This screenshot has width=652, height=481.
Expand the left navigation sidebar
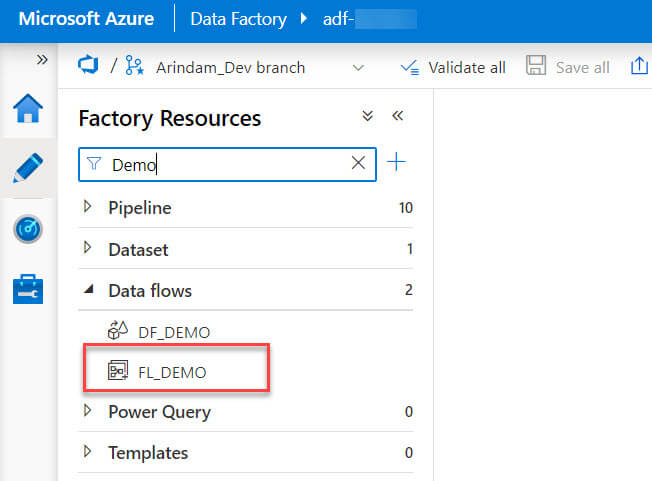pyautogui.click(x=42, y=60)
